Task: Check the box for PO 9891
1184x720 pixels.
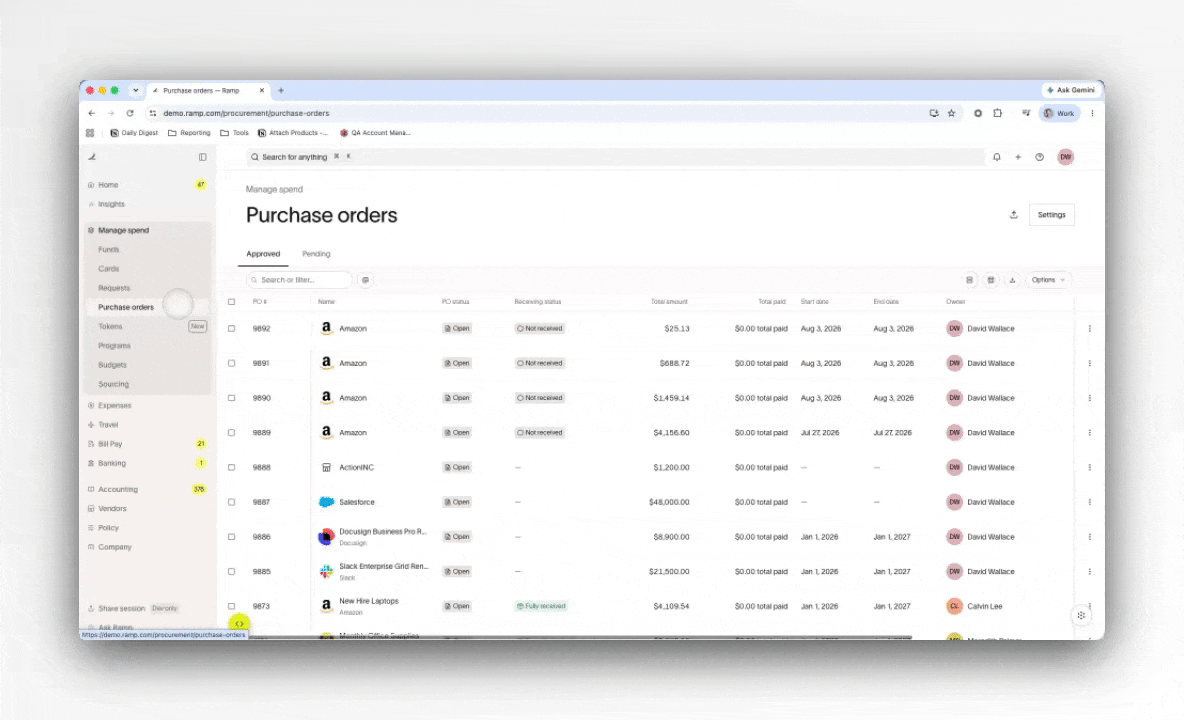Action: point(232,363)
